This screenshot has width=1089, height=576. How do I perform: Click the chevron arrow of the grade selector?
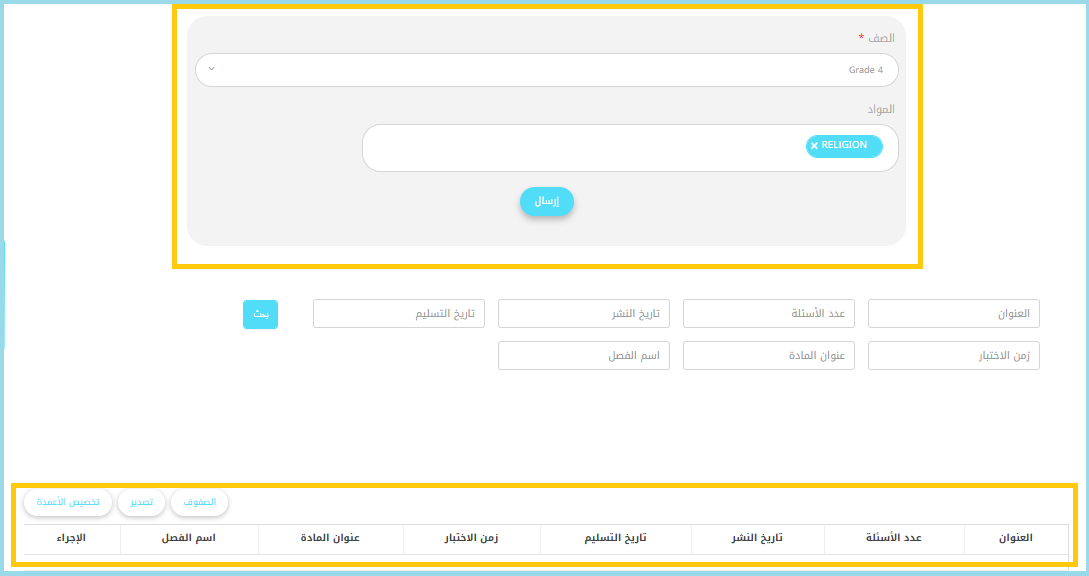coord(211,70)
